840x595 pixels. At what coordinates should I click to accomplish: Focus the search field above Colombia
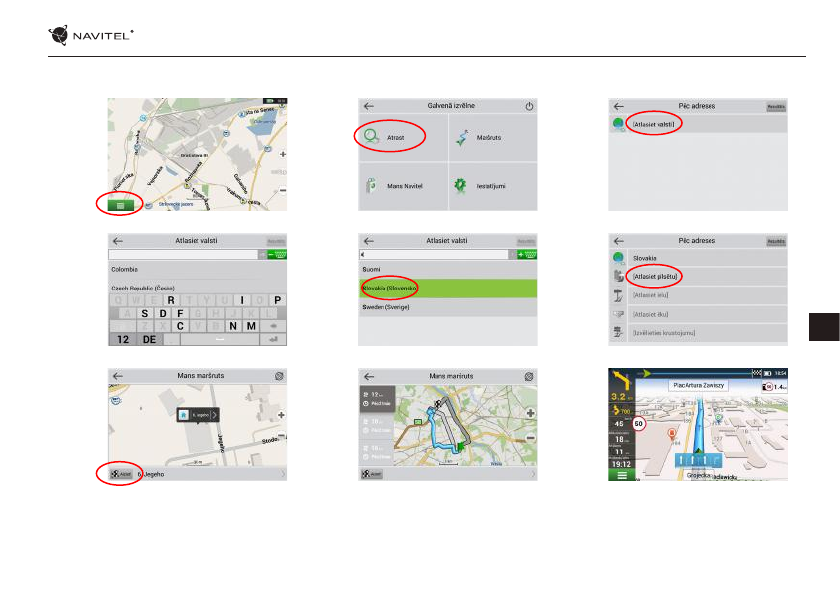click(x=183, y=255)
